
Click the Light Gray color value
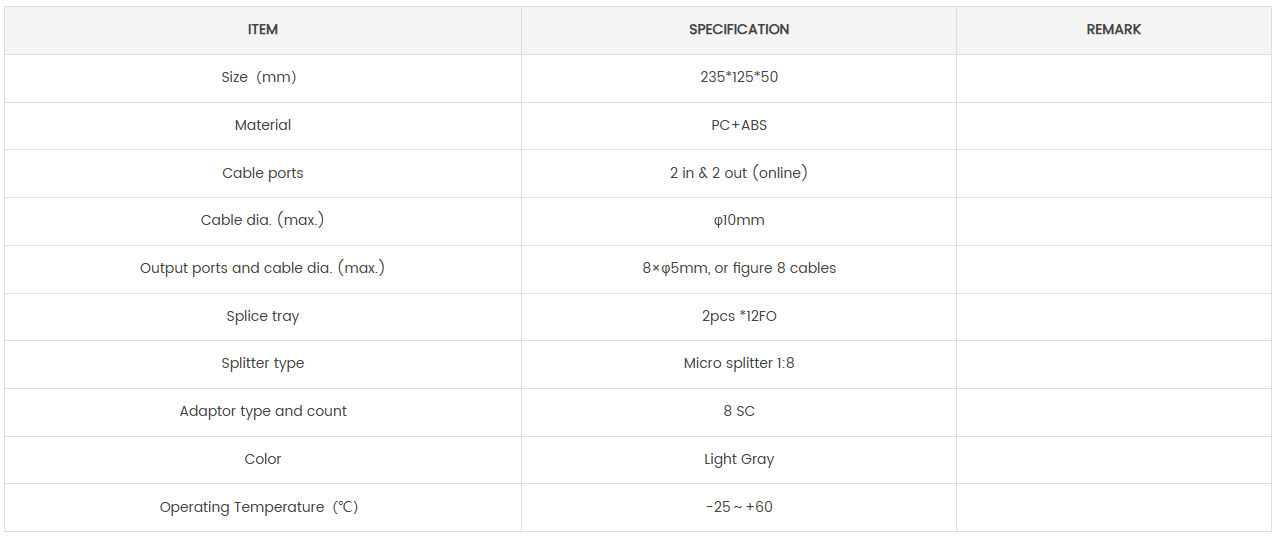(x=739, y=459)
